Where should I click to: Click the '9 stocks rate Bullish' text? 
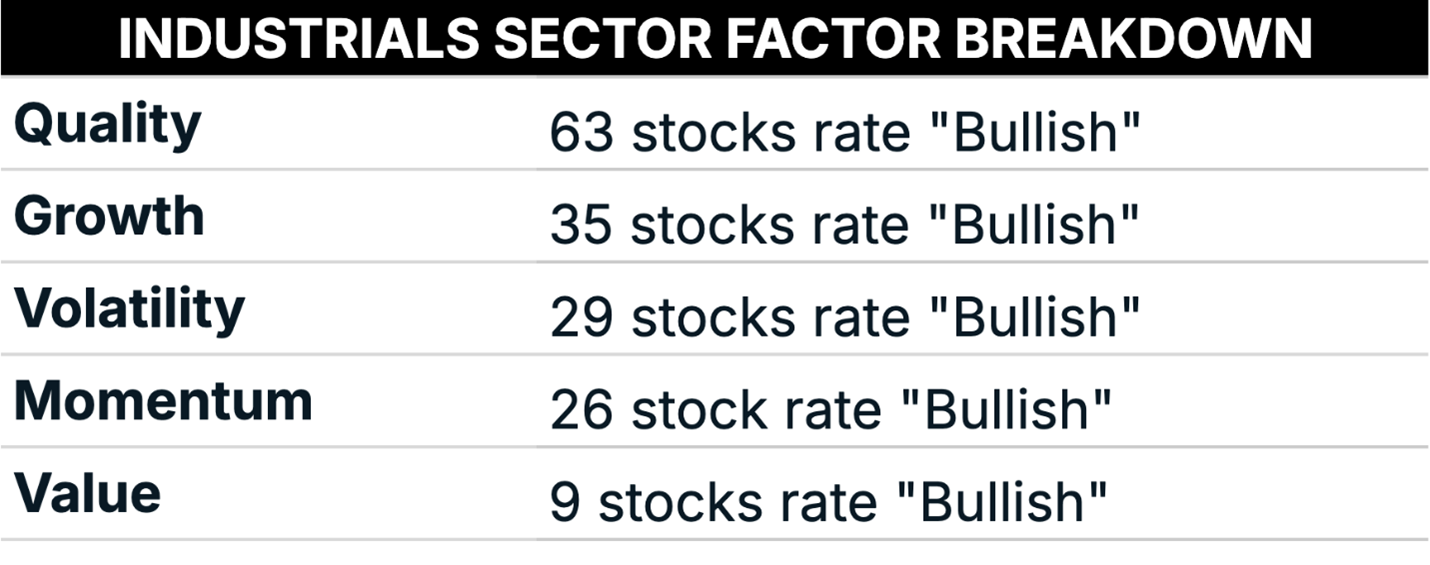pos(830,501)
